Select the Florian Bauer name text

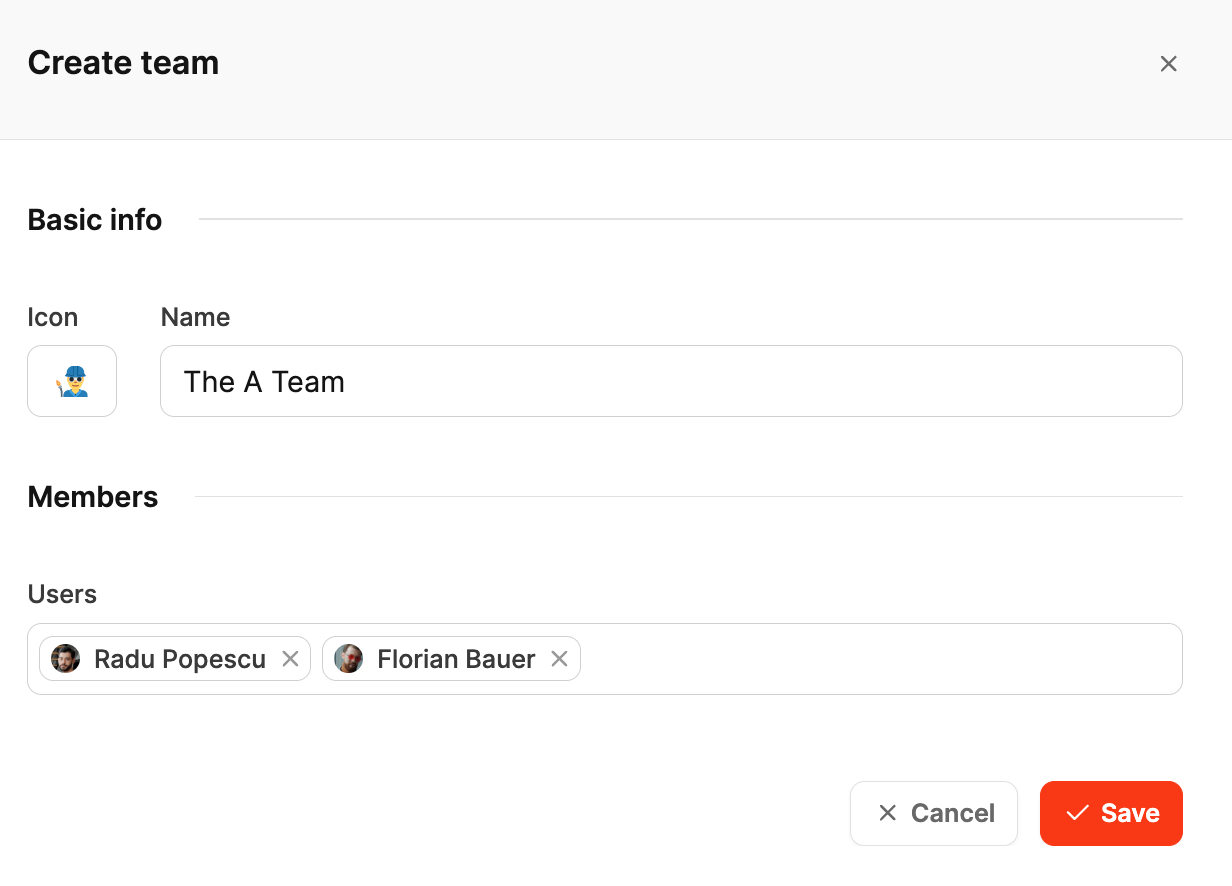[456, 659]
